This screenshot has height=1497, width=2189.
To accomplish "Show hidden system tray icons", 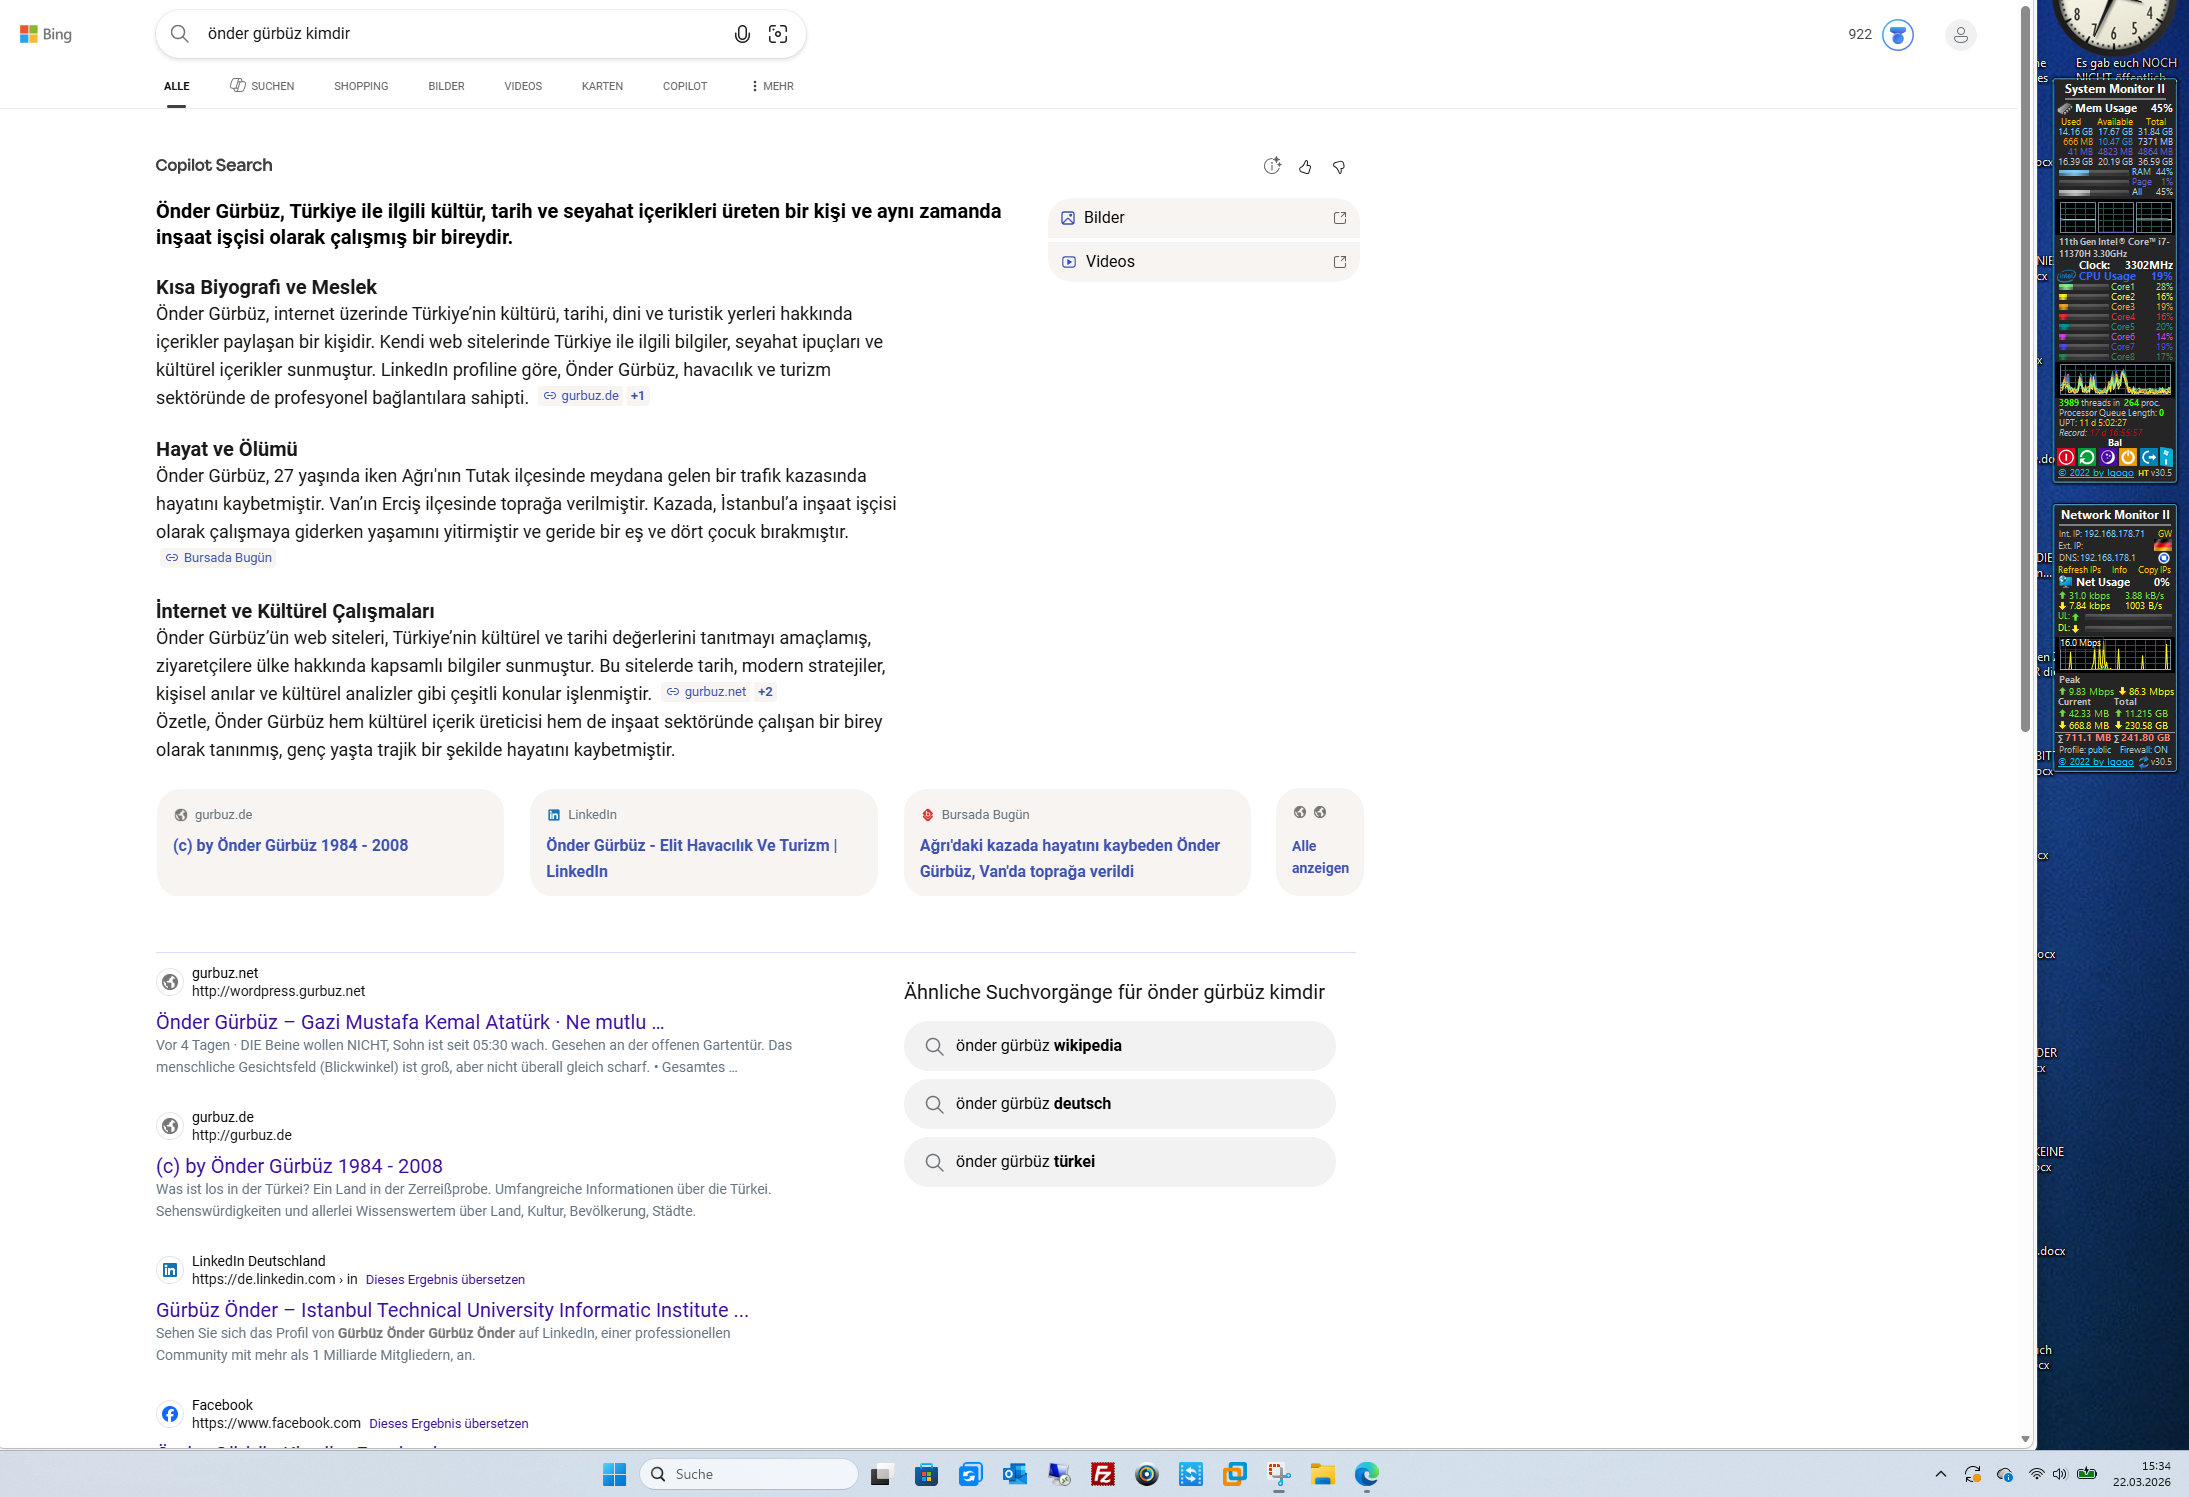I will 1941,1474.
